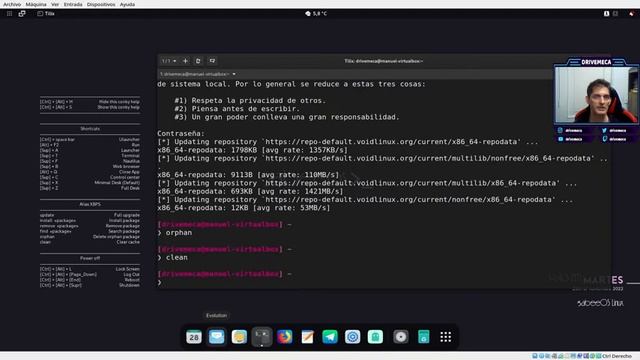Viewport: 640px width, 360px height.
Task: Open the Calendar app in the dock
Action: (194, 337)
